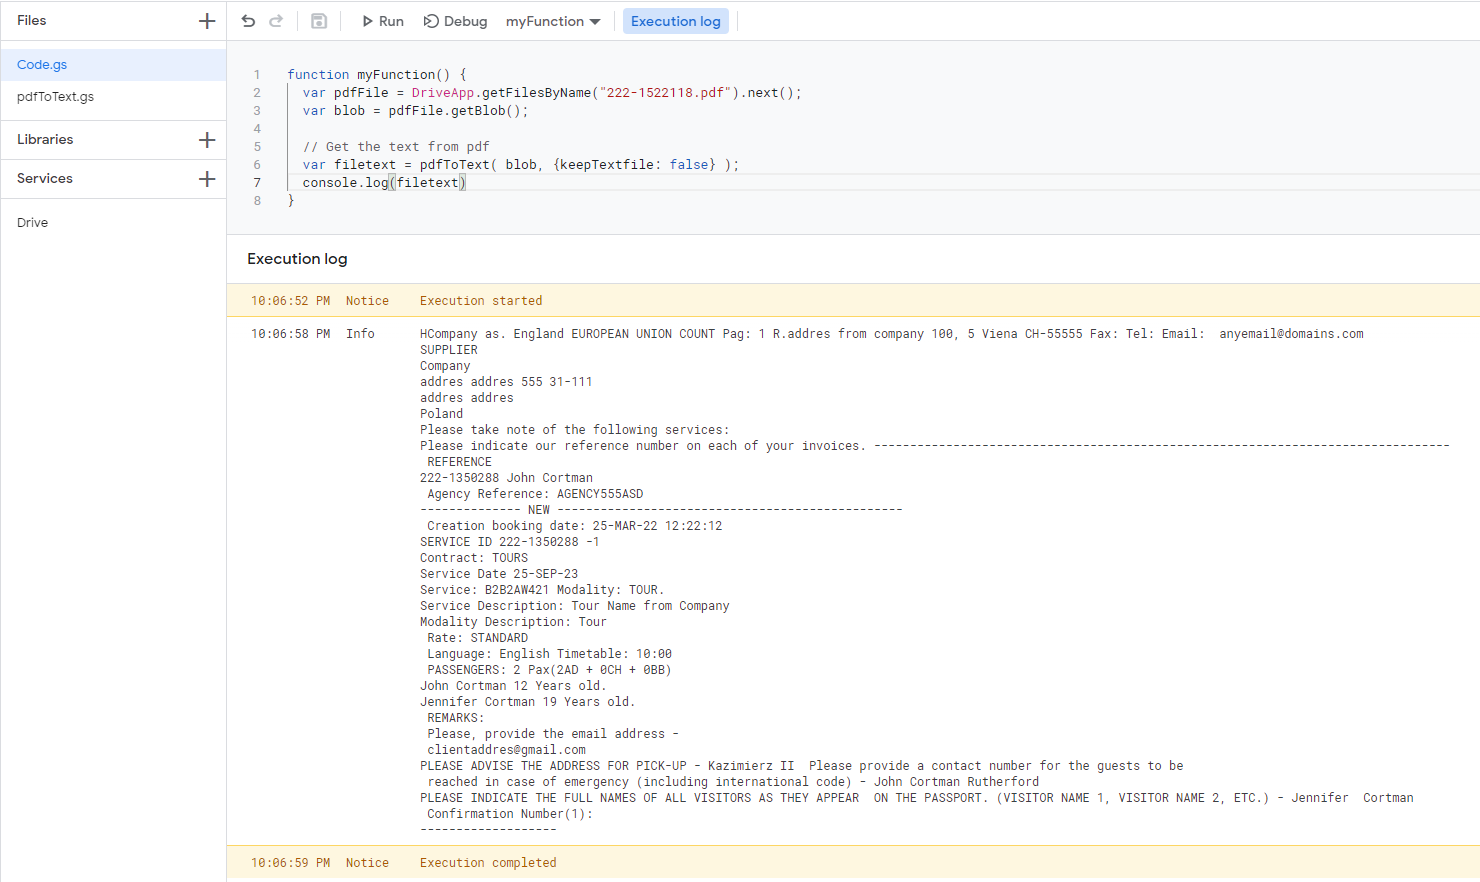Click line number 8 in the gutter
Image resolution: width=1480 pixels, height=882 pixels.
pos(257,201)
